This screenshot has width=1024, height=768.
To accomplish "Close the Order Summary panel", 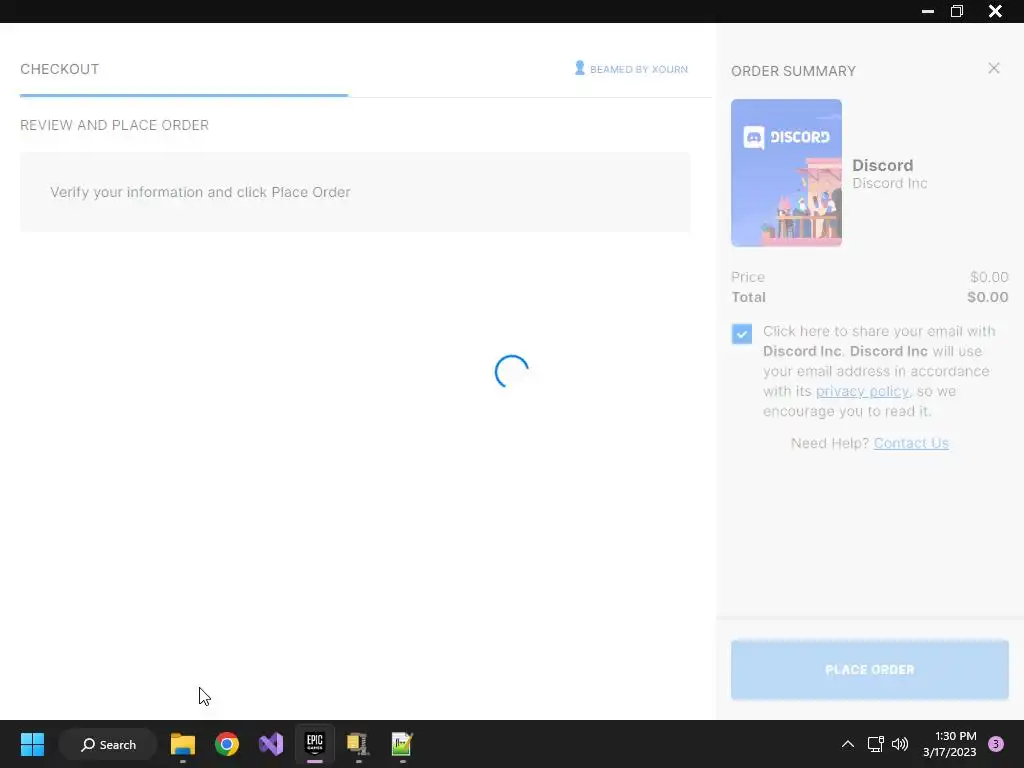I will 993,68.
